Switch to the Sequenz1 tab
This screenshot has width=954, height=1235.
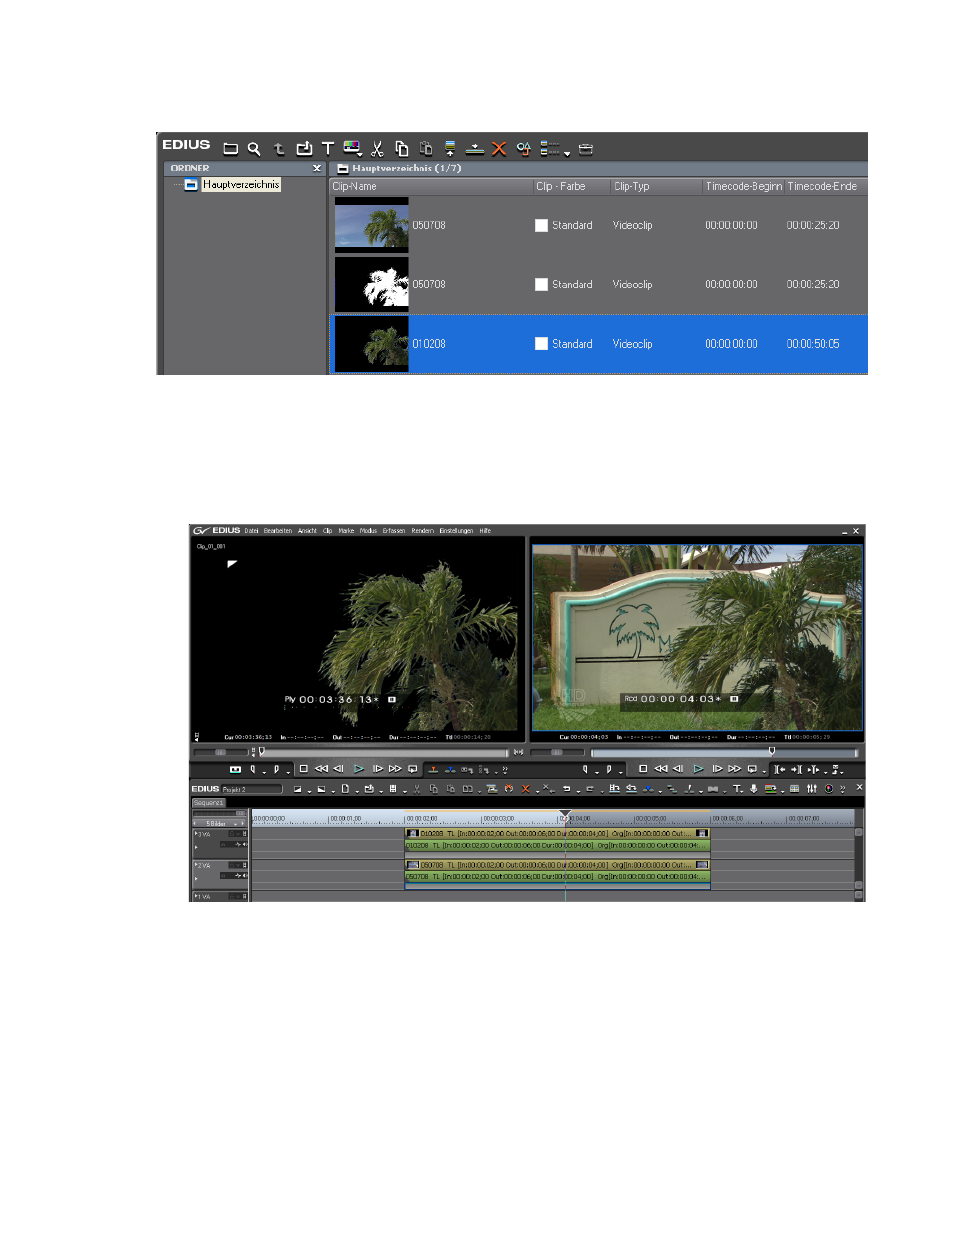[208, 803]
